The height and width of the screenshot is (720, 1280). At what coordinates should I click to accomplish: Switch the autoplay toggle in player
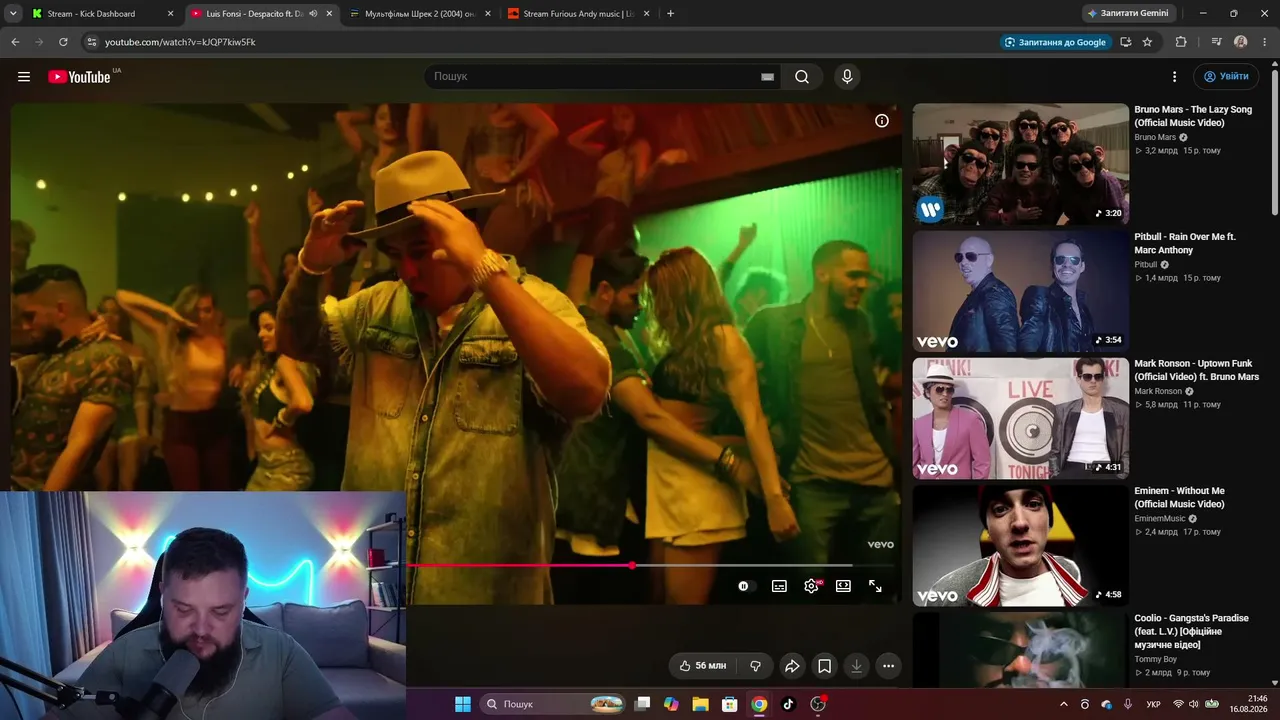pyautogui.click(x=745, y=586)
